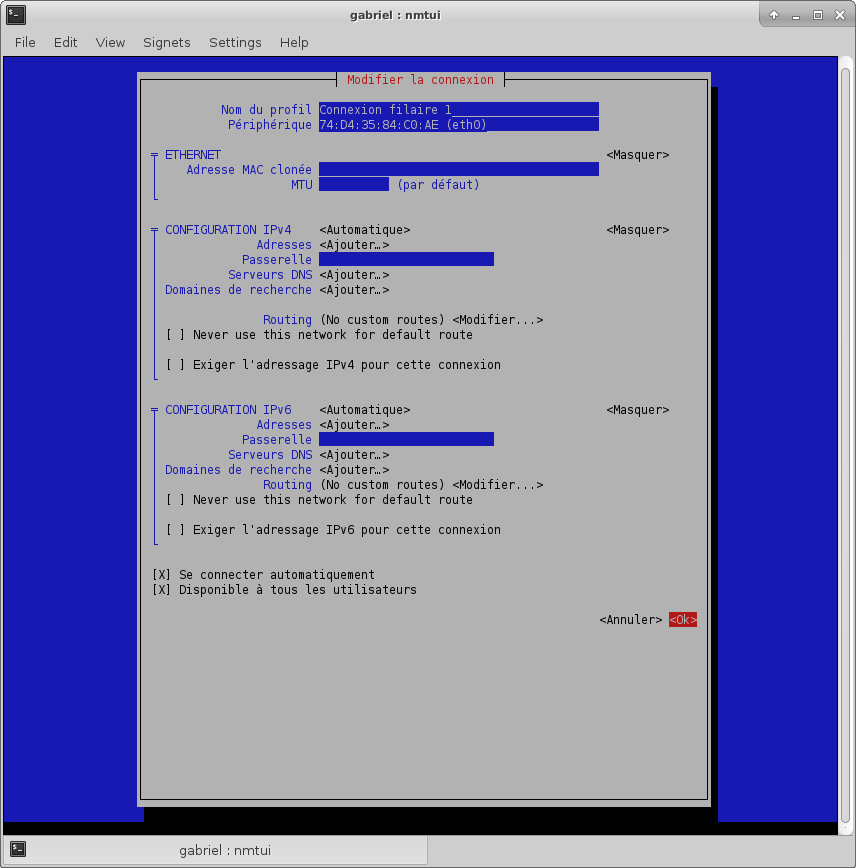
Task: Minimize the nmtui window
Action: click(x=796, y=16)
